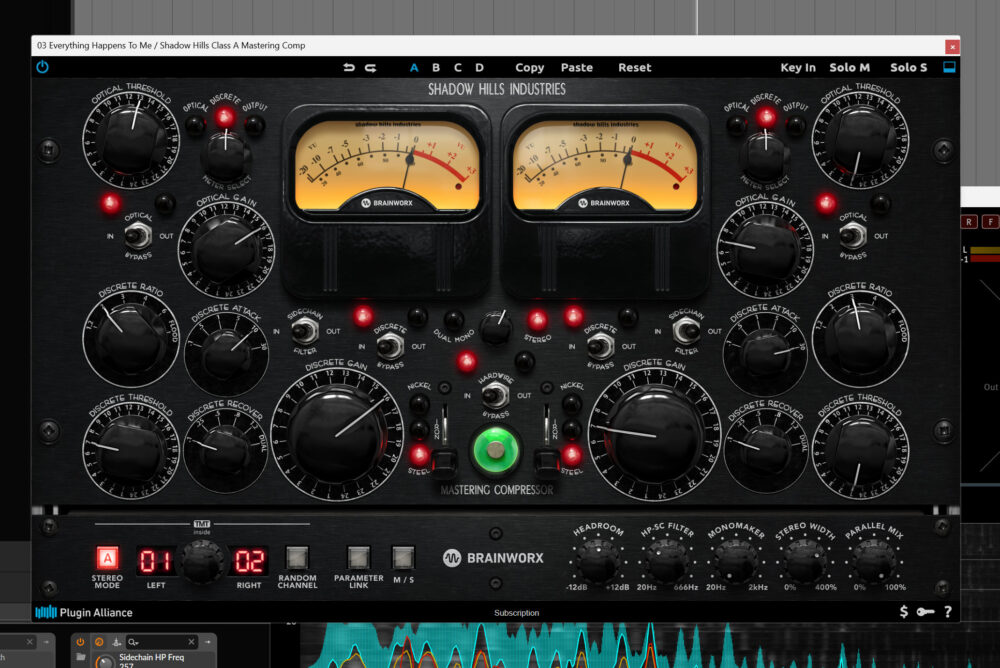Flip the left Discrete Bypass switch
Viewport: 1000px width, 668px height.
tap(390, 346)
